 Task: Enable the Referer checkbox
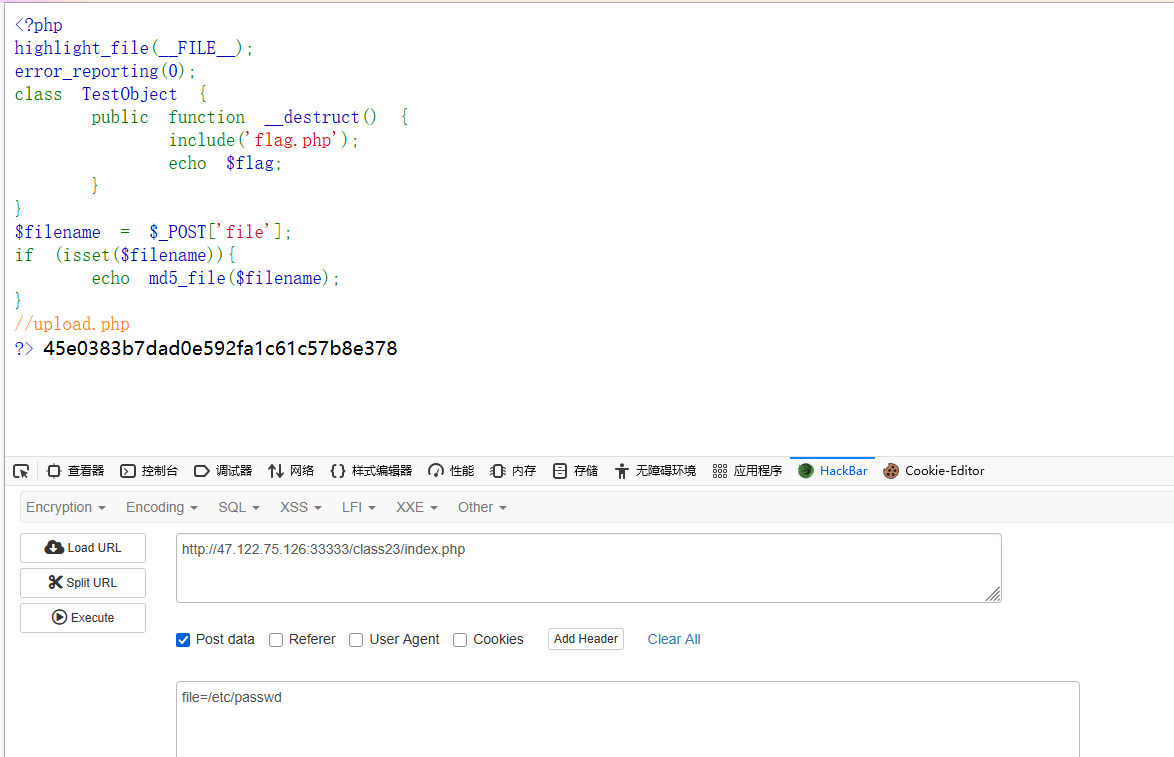276,640
